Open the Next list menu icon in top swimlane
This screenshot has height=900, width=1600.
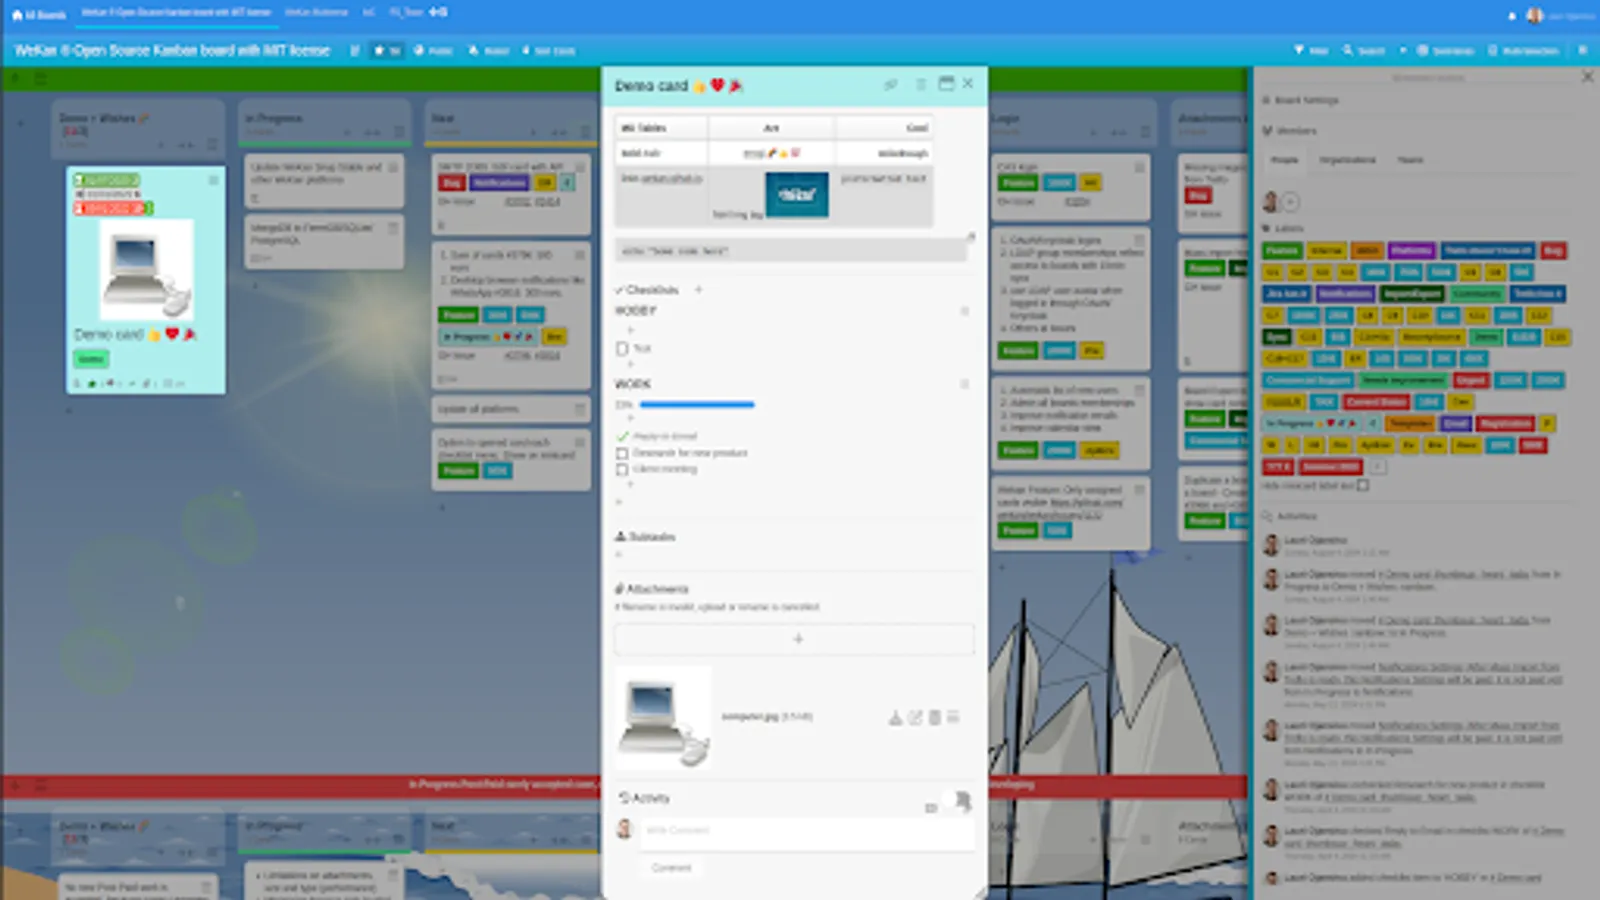583,133
